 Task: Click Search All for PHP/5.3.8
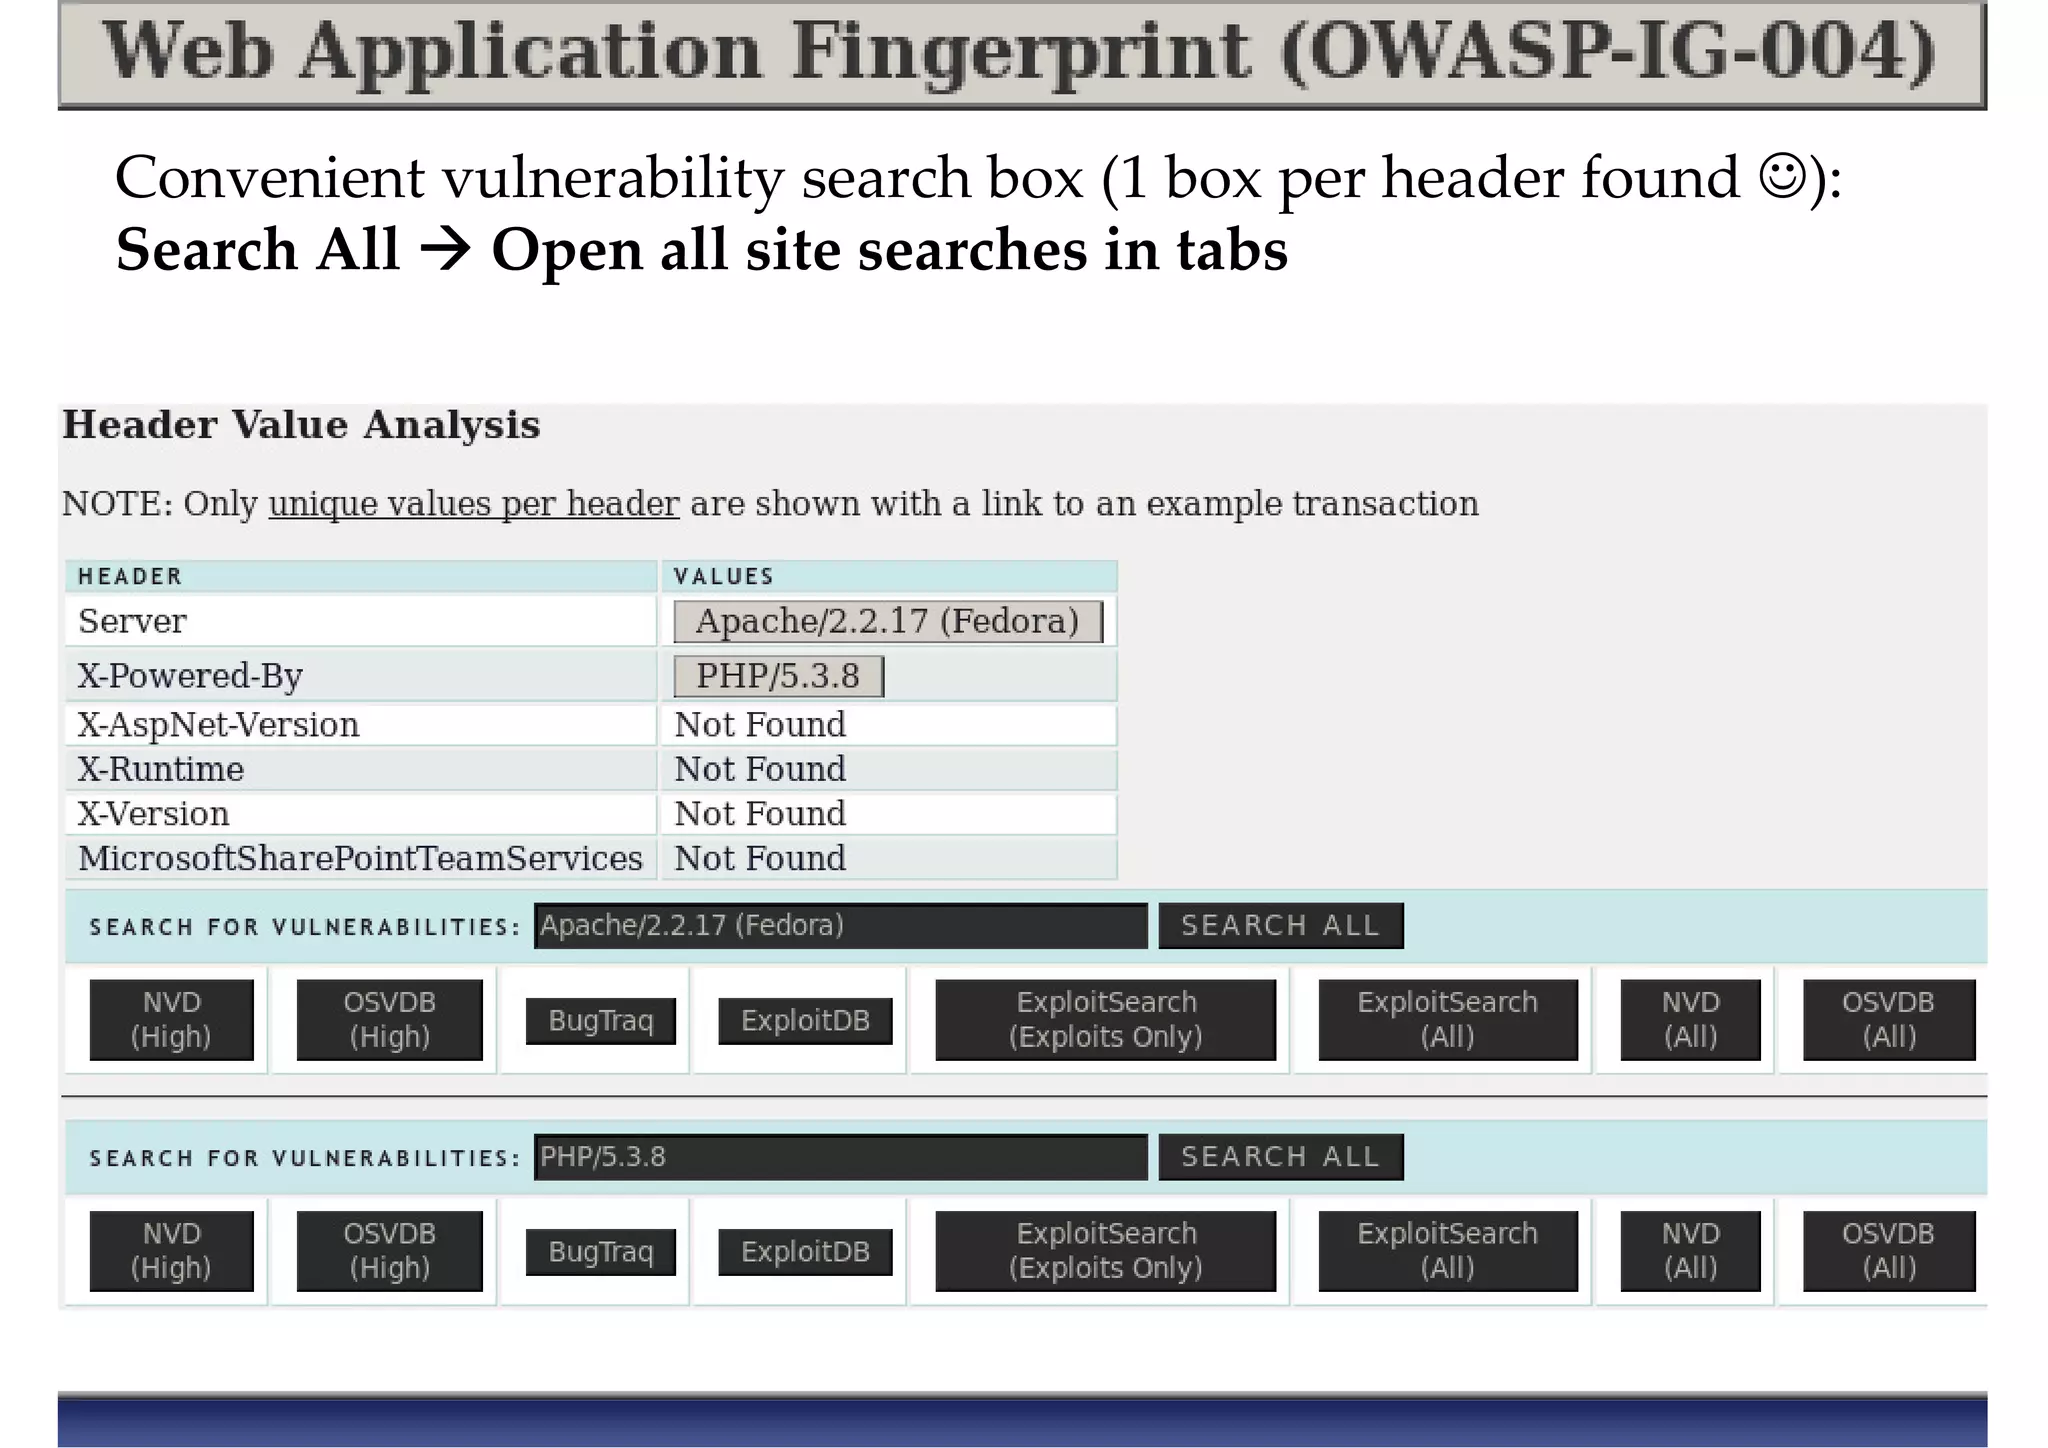click(x=1281, y=1157)
